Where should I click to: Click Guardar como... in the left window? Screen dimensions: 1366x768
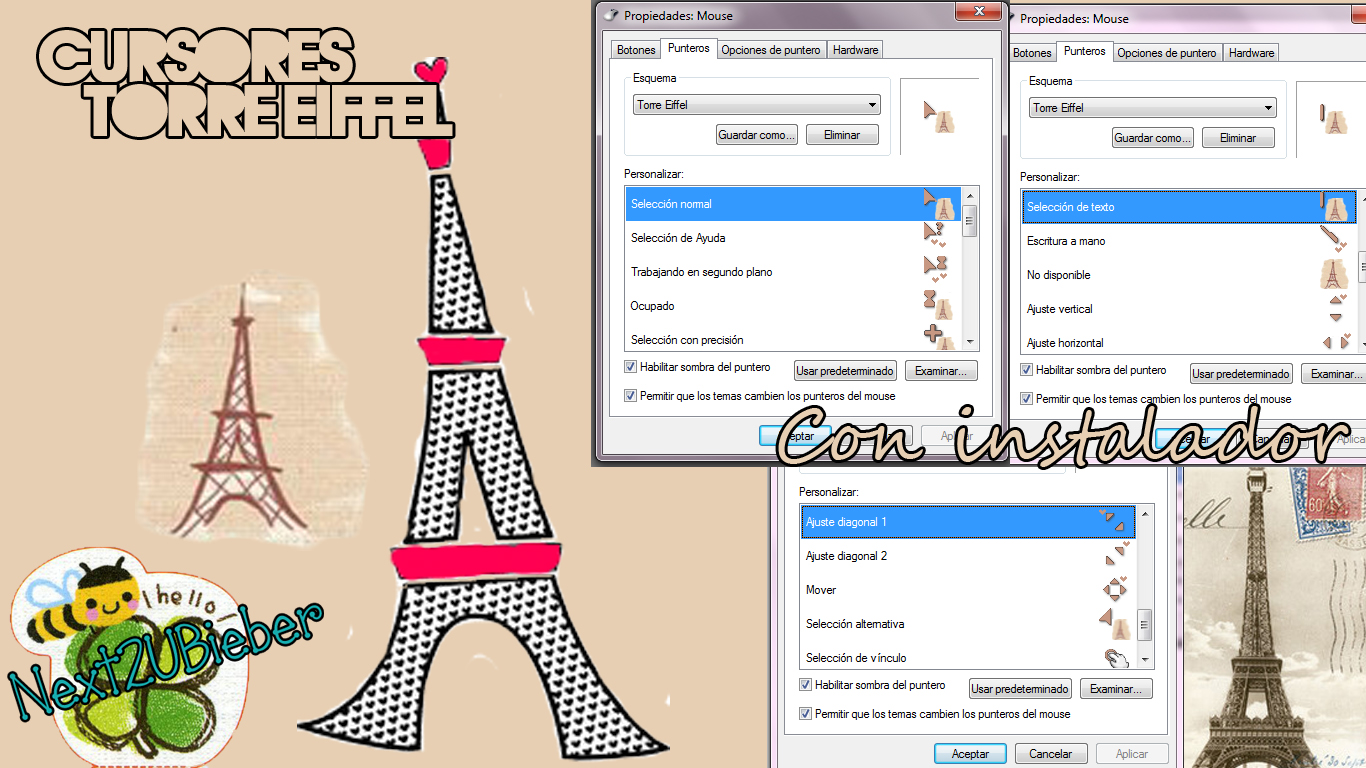coord(757,135)
